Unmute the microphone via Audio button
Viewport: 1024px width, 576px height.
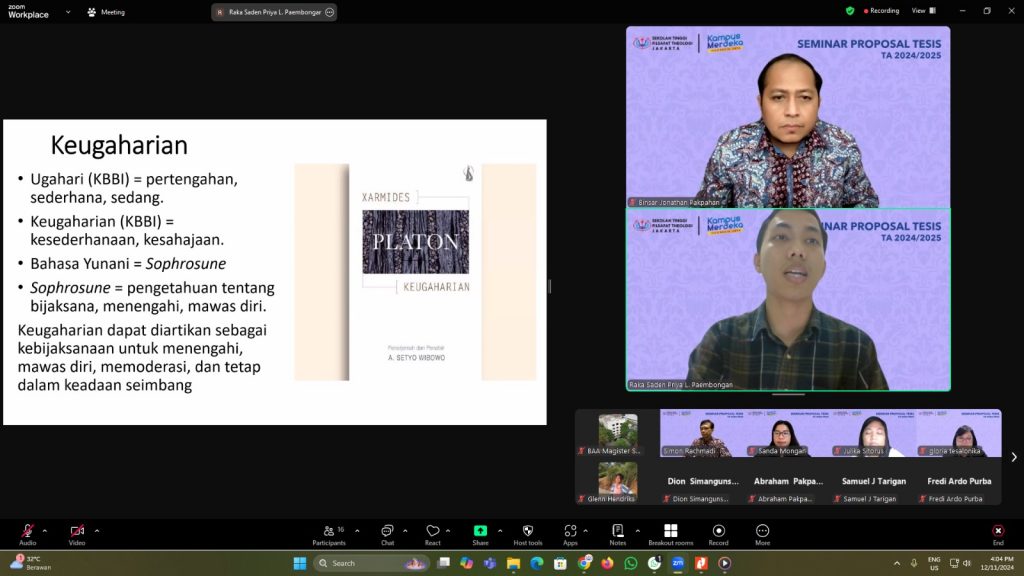(x=27, y=534)
